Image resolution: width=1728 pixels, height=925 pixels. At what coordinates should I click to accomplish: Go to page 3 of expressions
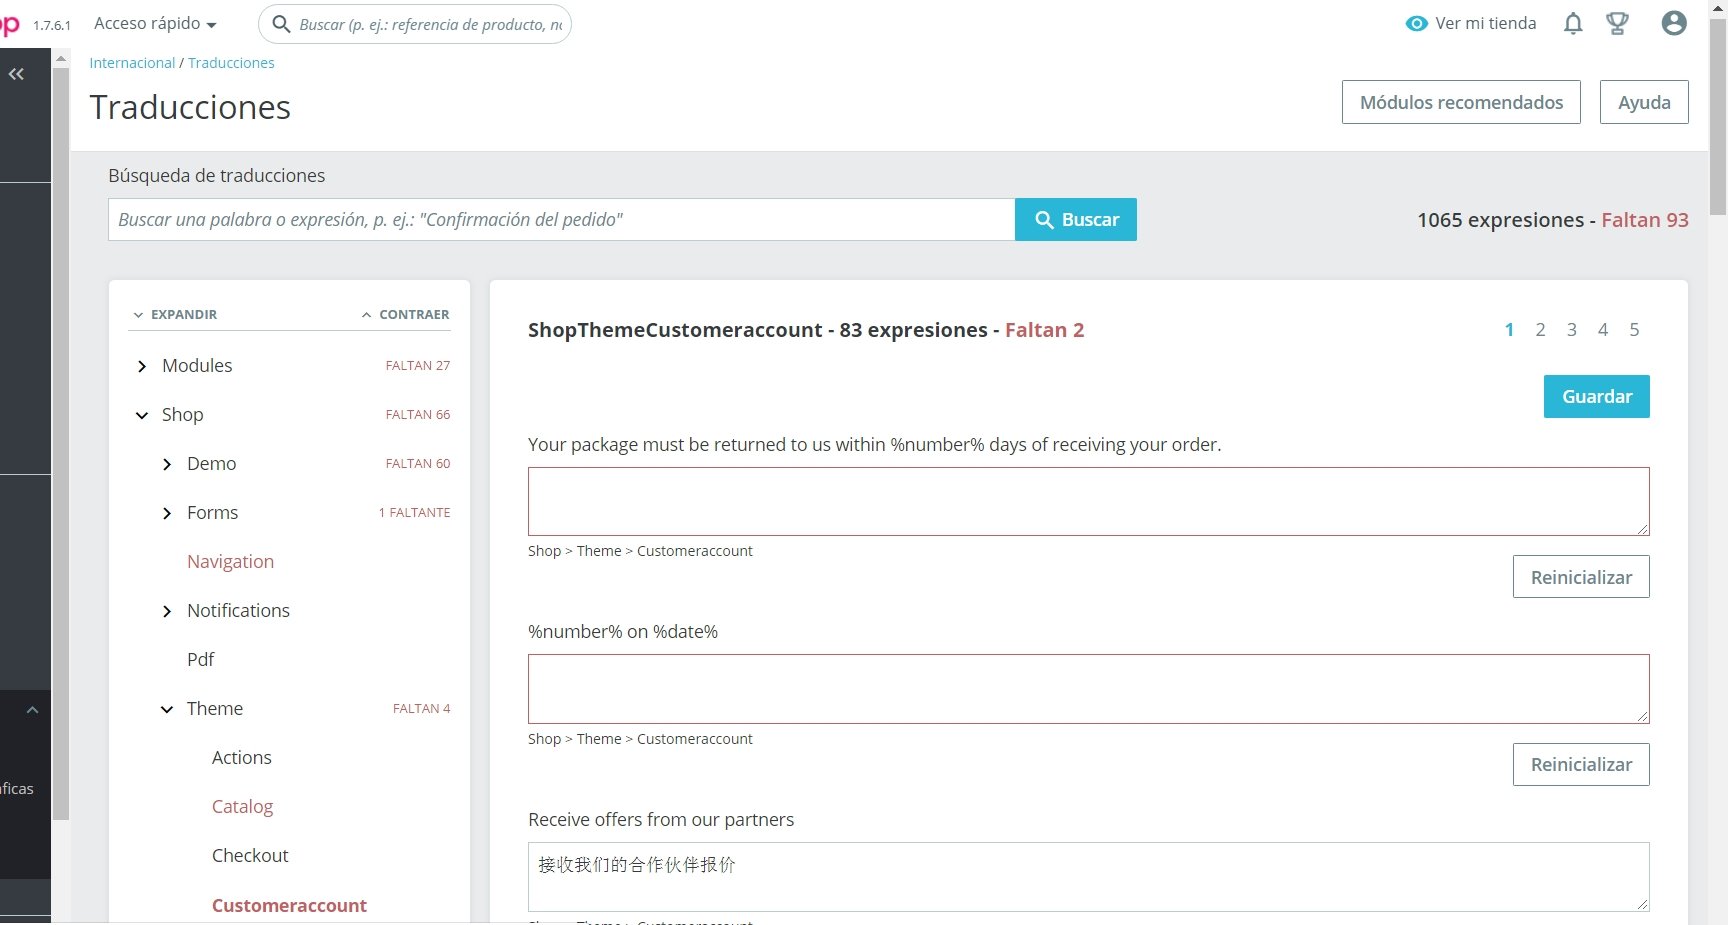point(1571,330)
